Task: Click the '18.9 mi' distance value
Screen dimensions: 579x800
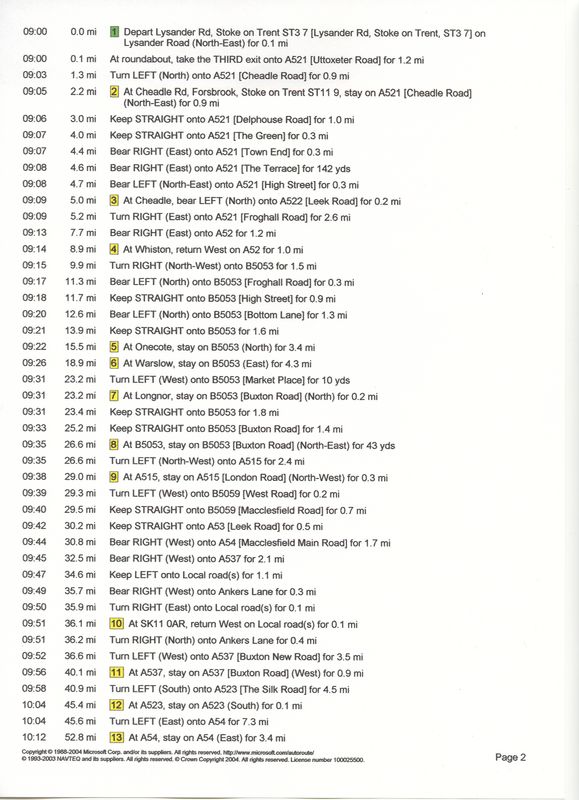Action: tap(80, 363)
